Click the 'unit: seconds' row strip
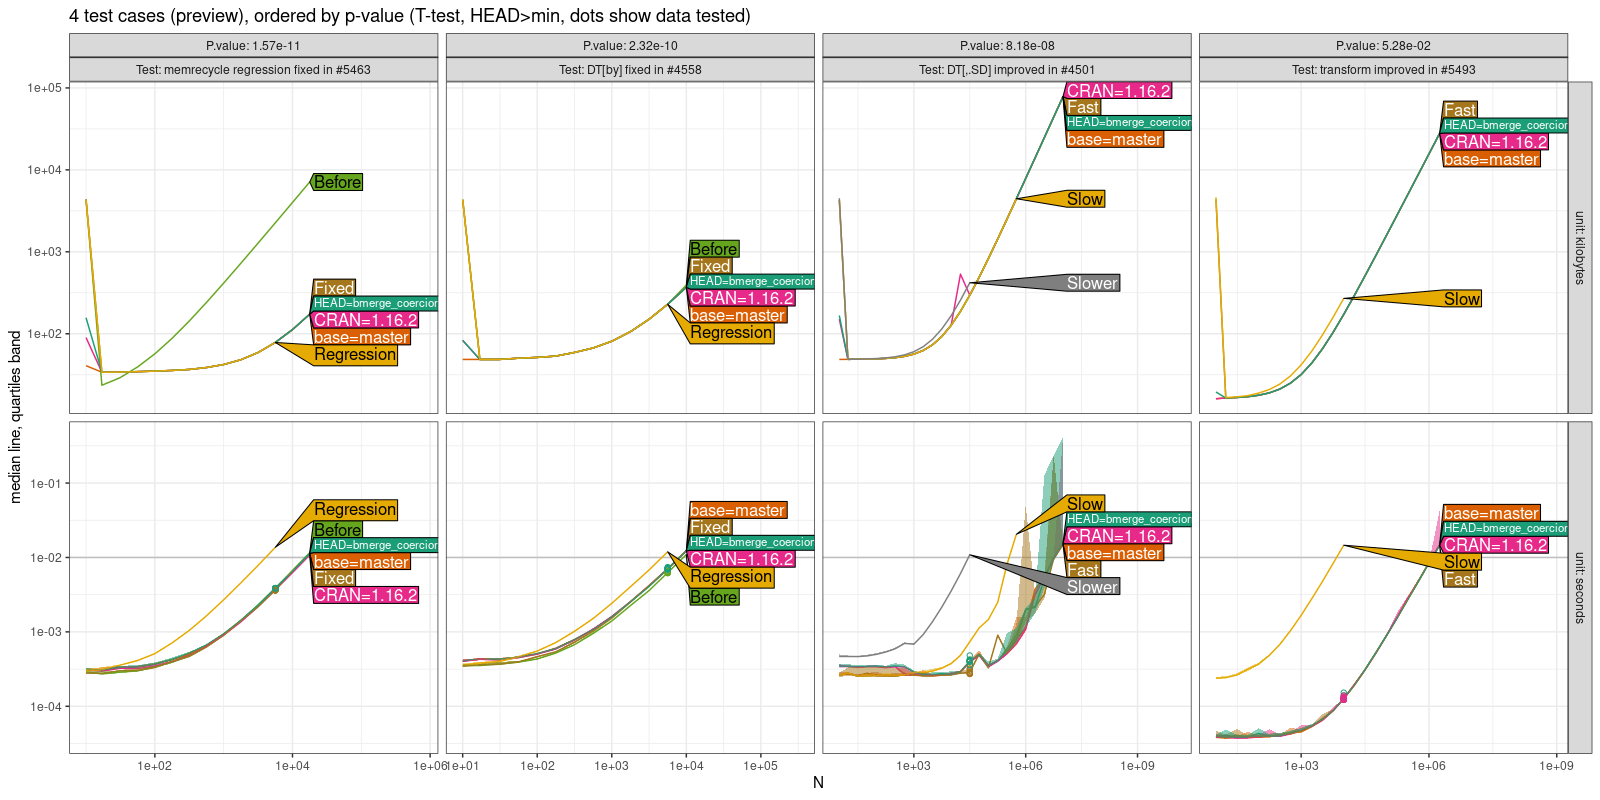The image size is (1600, 800). pos(1580,587)
